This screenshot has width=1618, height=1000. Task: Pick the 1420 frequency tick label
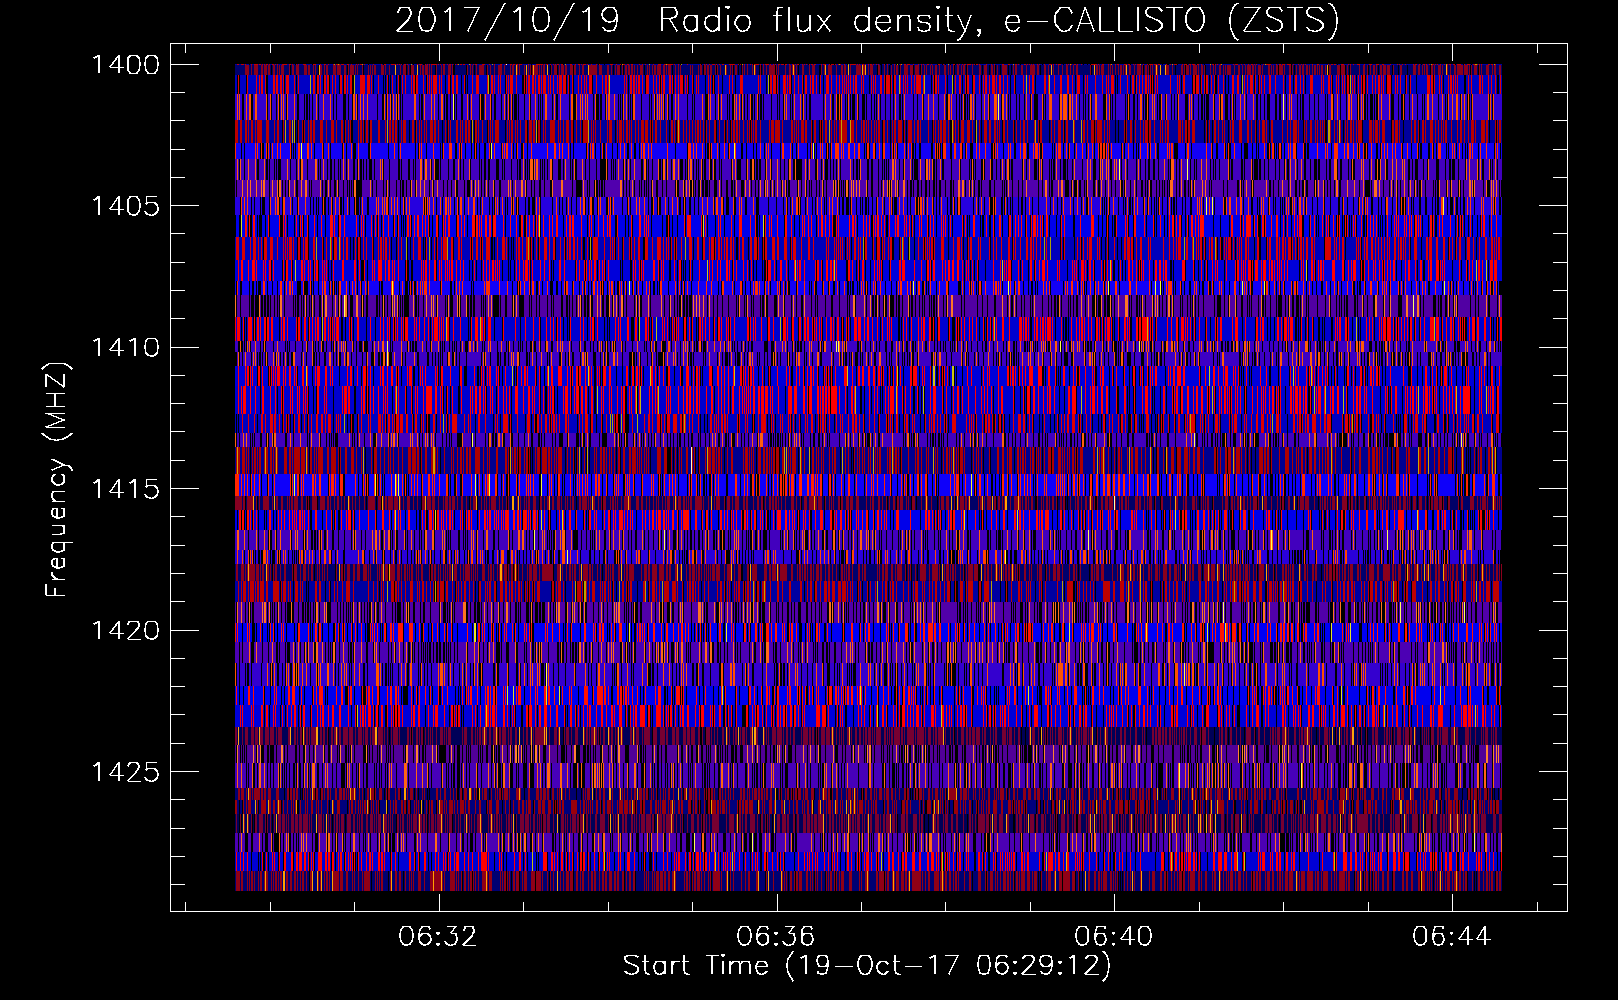point(125,631)
